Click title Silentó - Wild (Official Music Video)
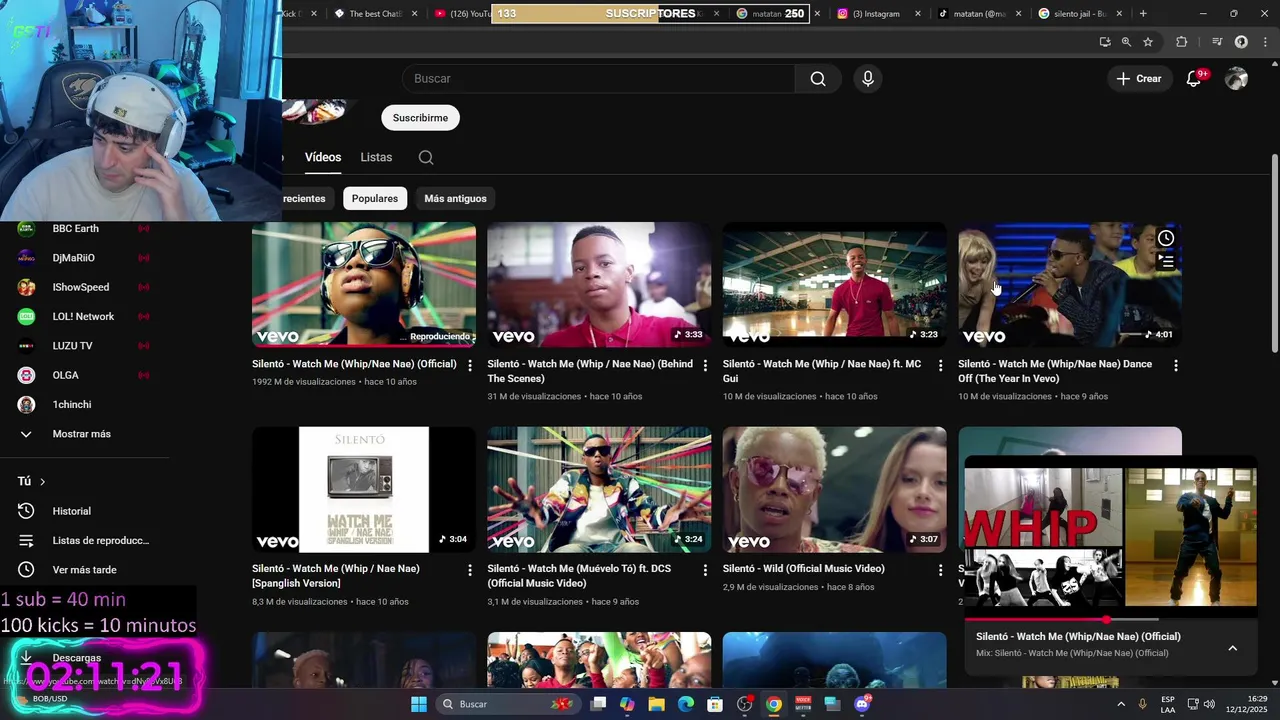 (x=804, y=568)
